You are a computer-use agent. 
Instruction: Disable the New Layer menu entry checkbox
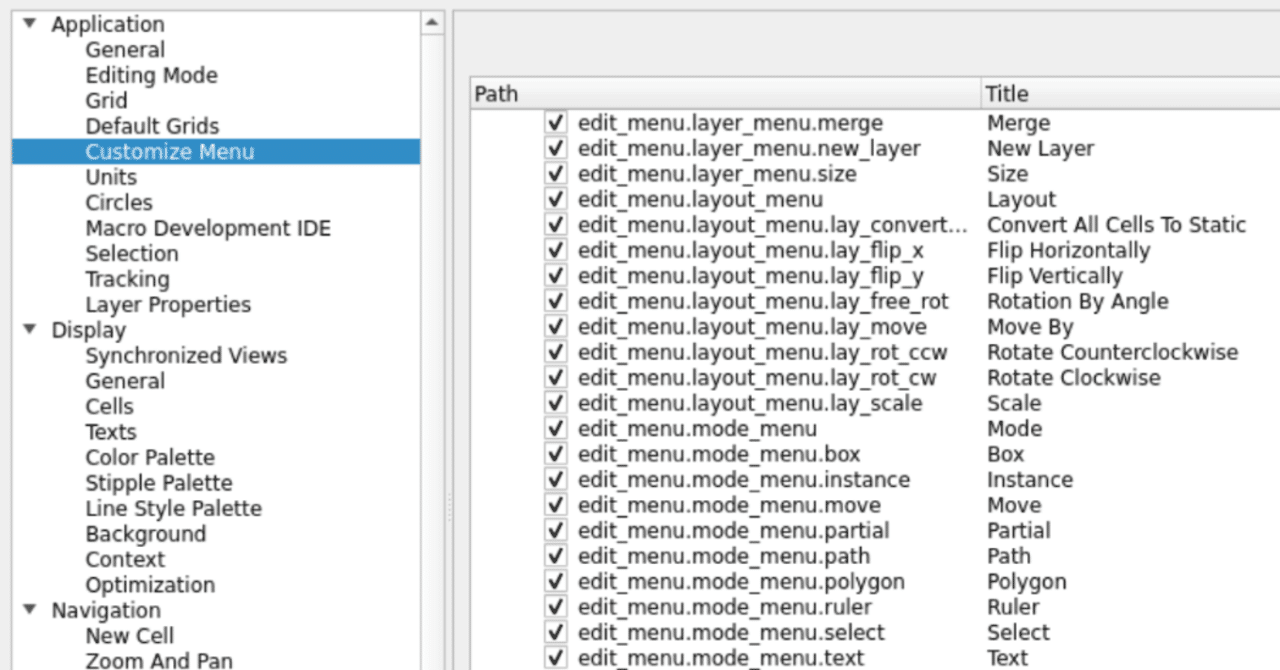(x=555, y=148)
